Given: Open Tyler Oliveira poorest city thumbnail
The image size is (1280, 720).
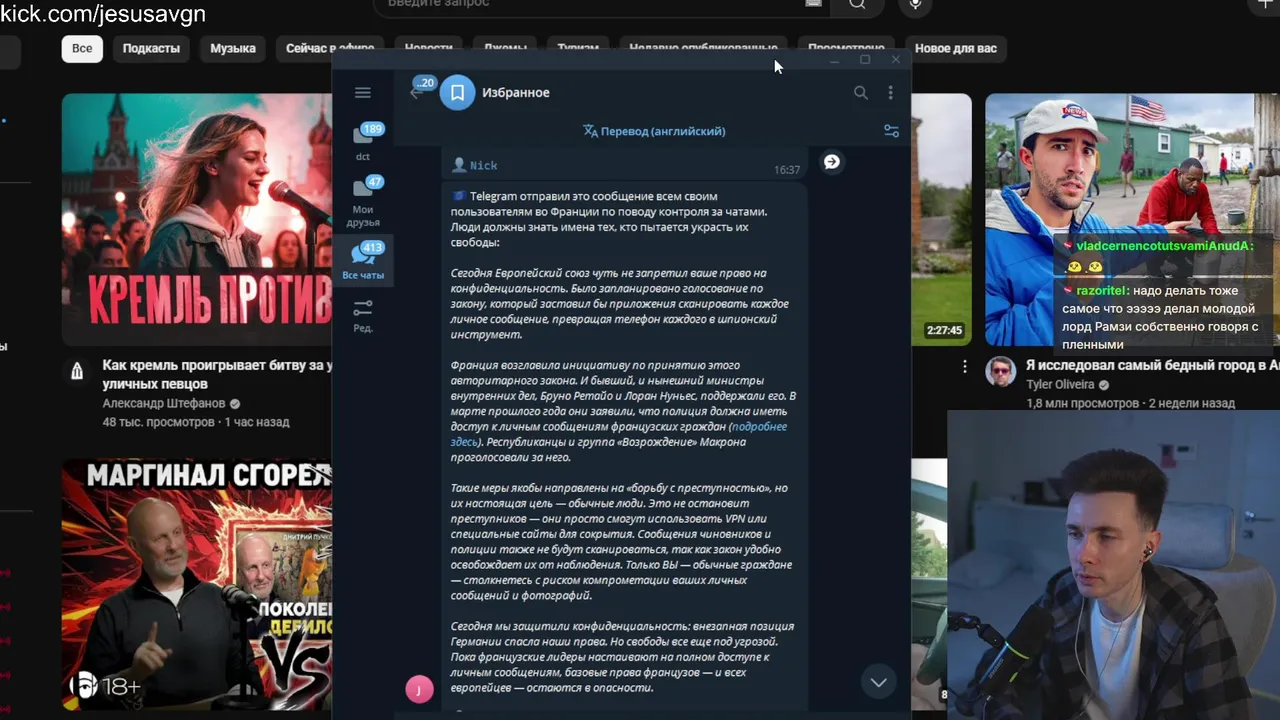Looking at the screenshot, I should 1132,220.
